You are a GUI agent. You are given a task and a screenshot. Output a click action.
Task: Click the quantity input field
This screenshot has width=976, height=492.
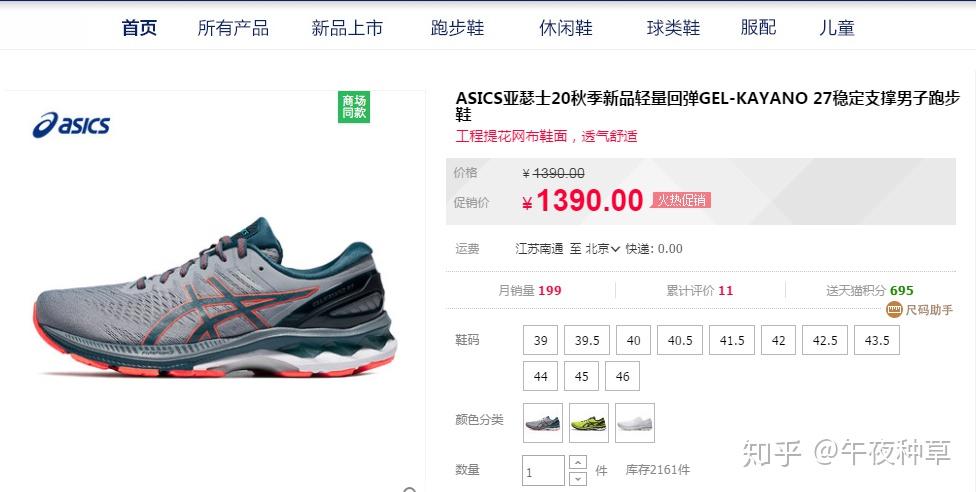click(x=543, y=471)
